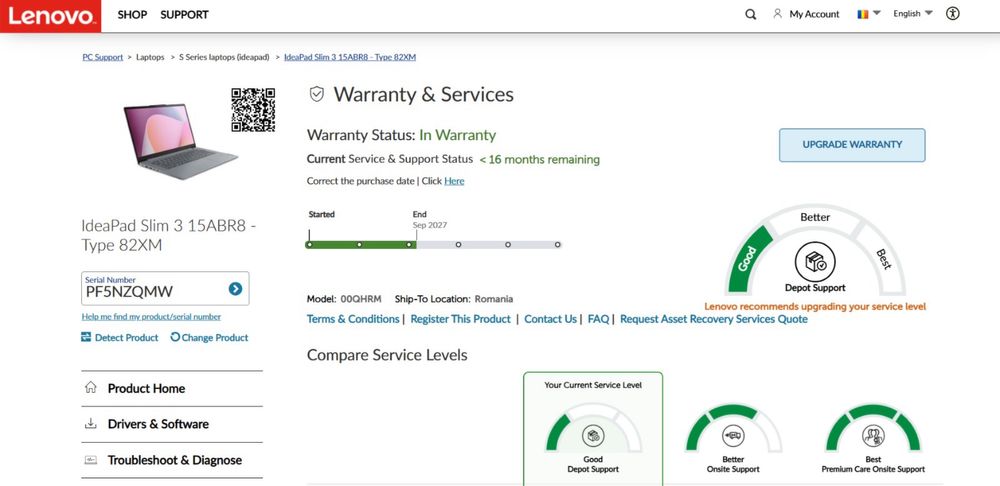Open the FAQ link

coord(598,319)
